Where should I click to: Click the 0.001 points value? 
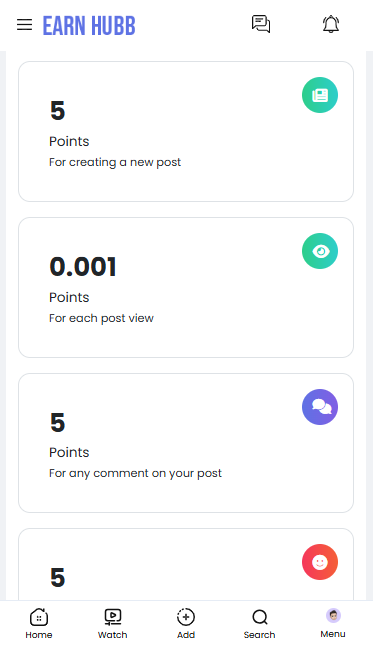click(x=83, y=267)
